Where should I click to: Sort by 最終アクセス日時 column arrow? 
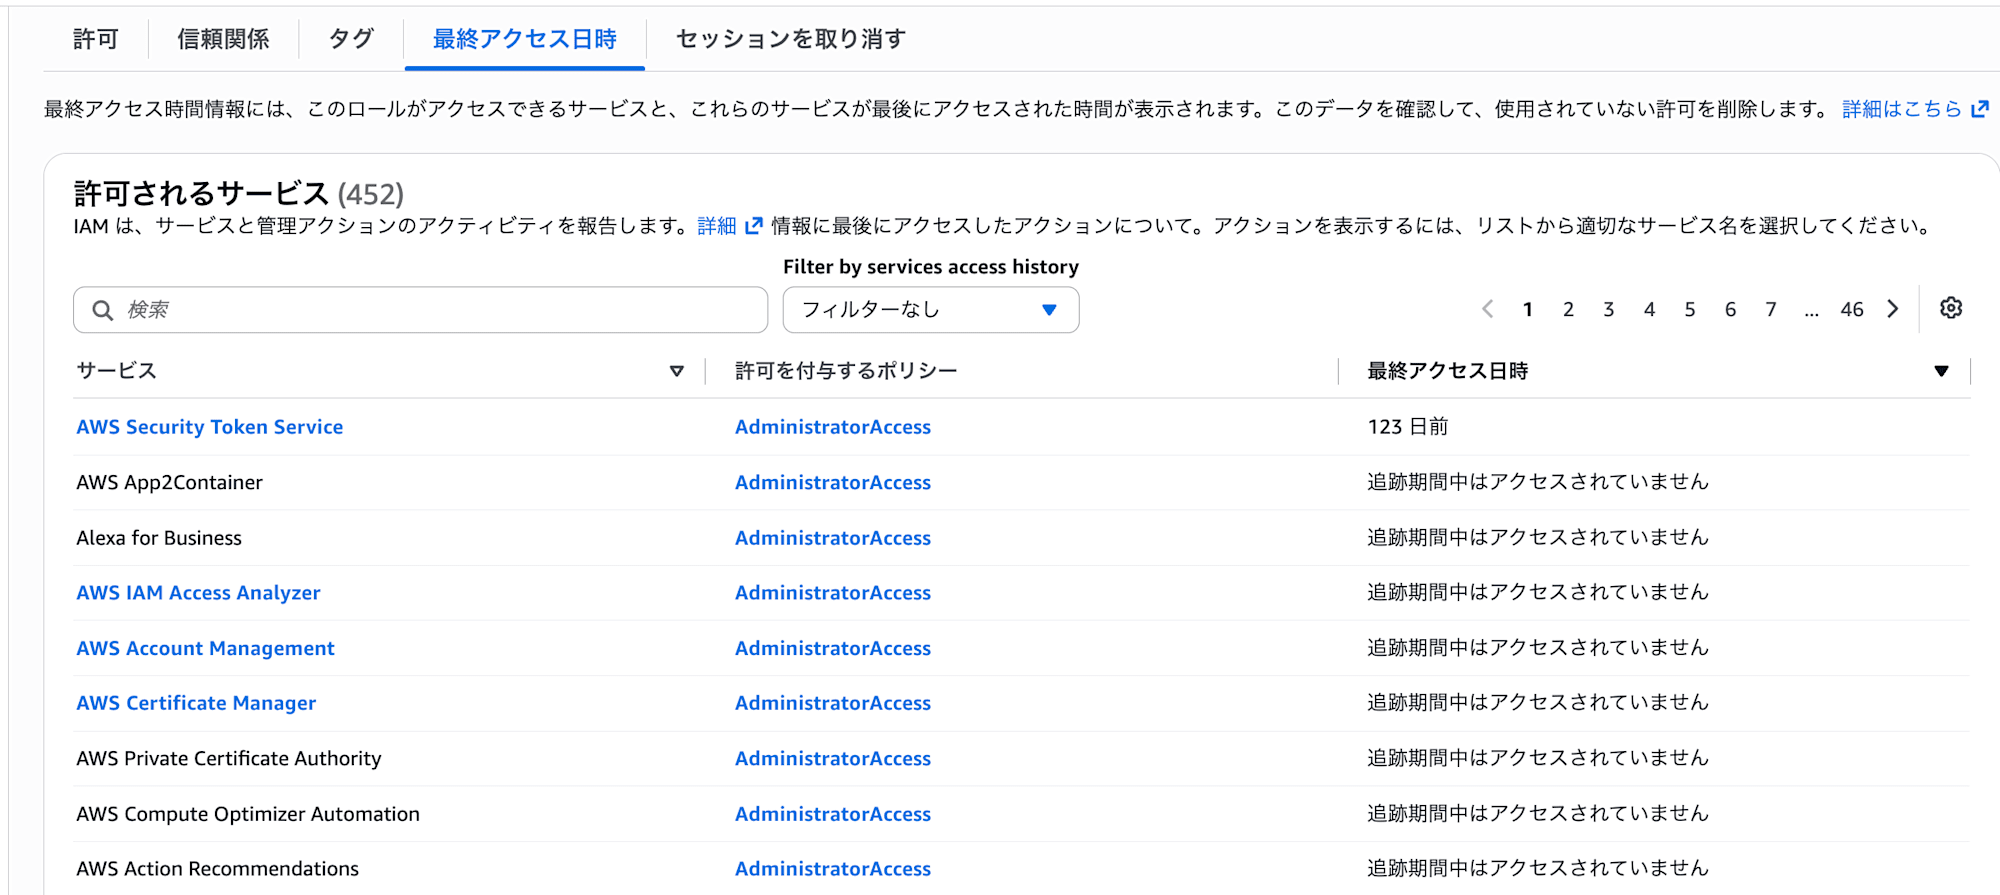click(x=1941, y=371)
